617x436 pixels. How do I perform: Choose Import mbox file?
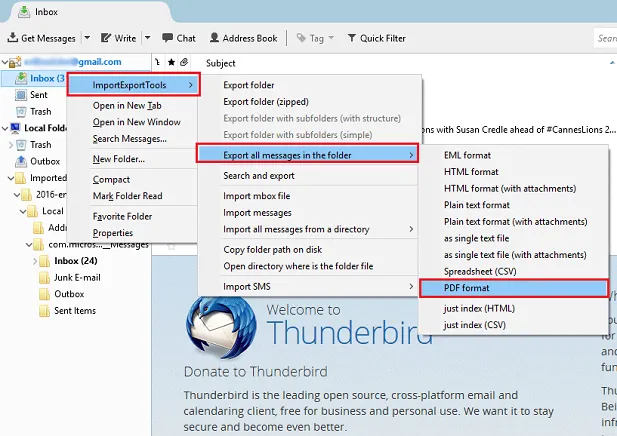(x=256, y=196)
